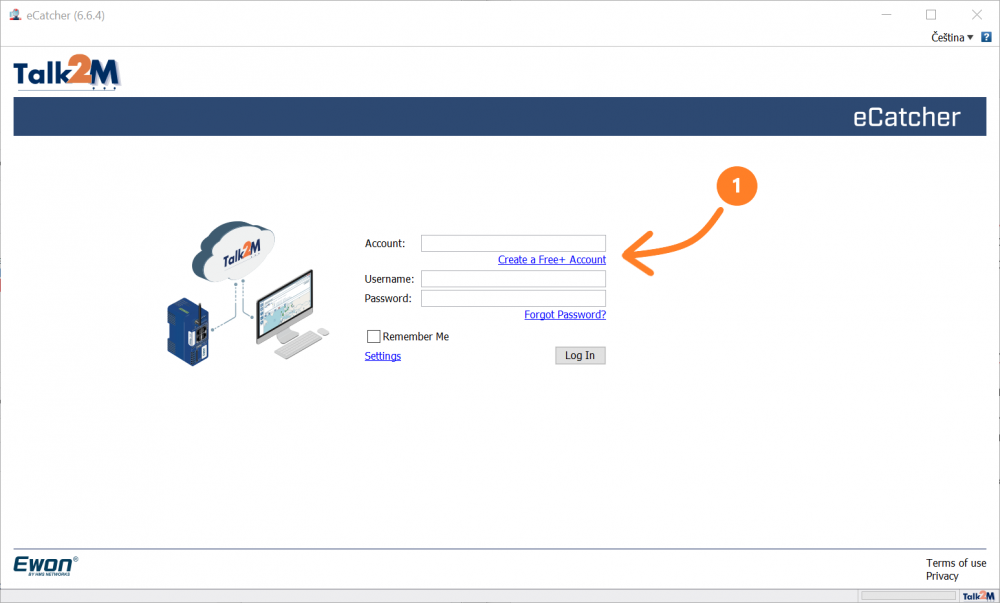Tick the Remember Me checkbox
This screenshot has height=603, width=1000.
coord(374,337)
